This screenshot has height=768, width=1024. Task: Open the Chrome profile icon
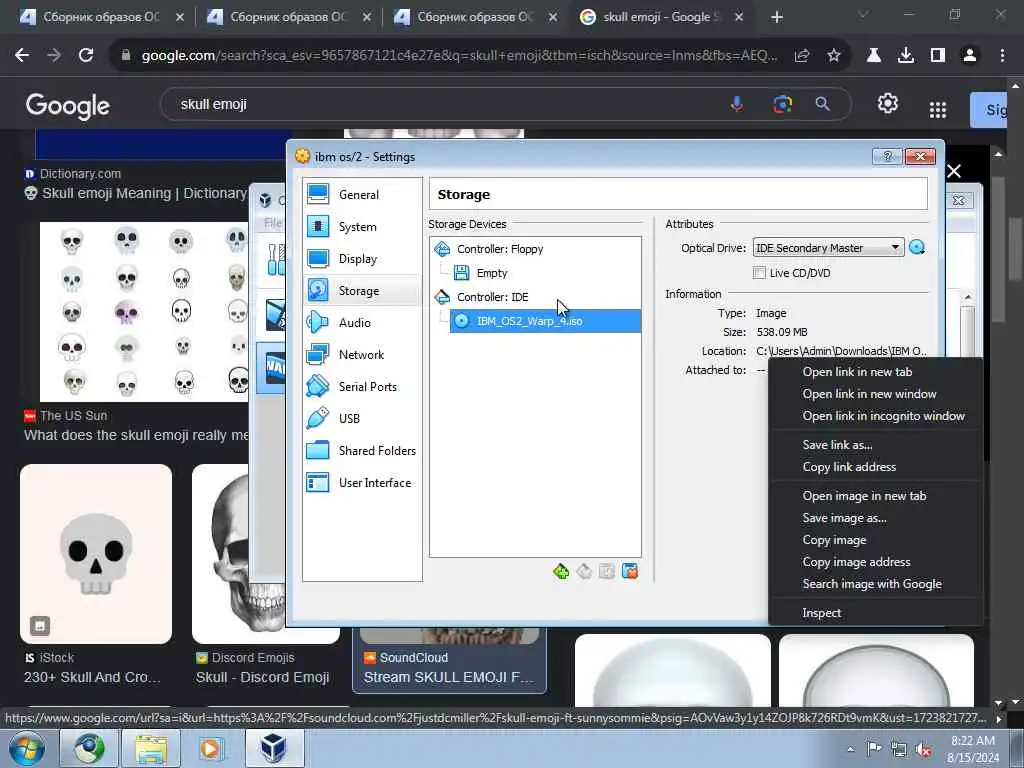[x=970, y=56]
